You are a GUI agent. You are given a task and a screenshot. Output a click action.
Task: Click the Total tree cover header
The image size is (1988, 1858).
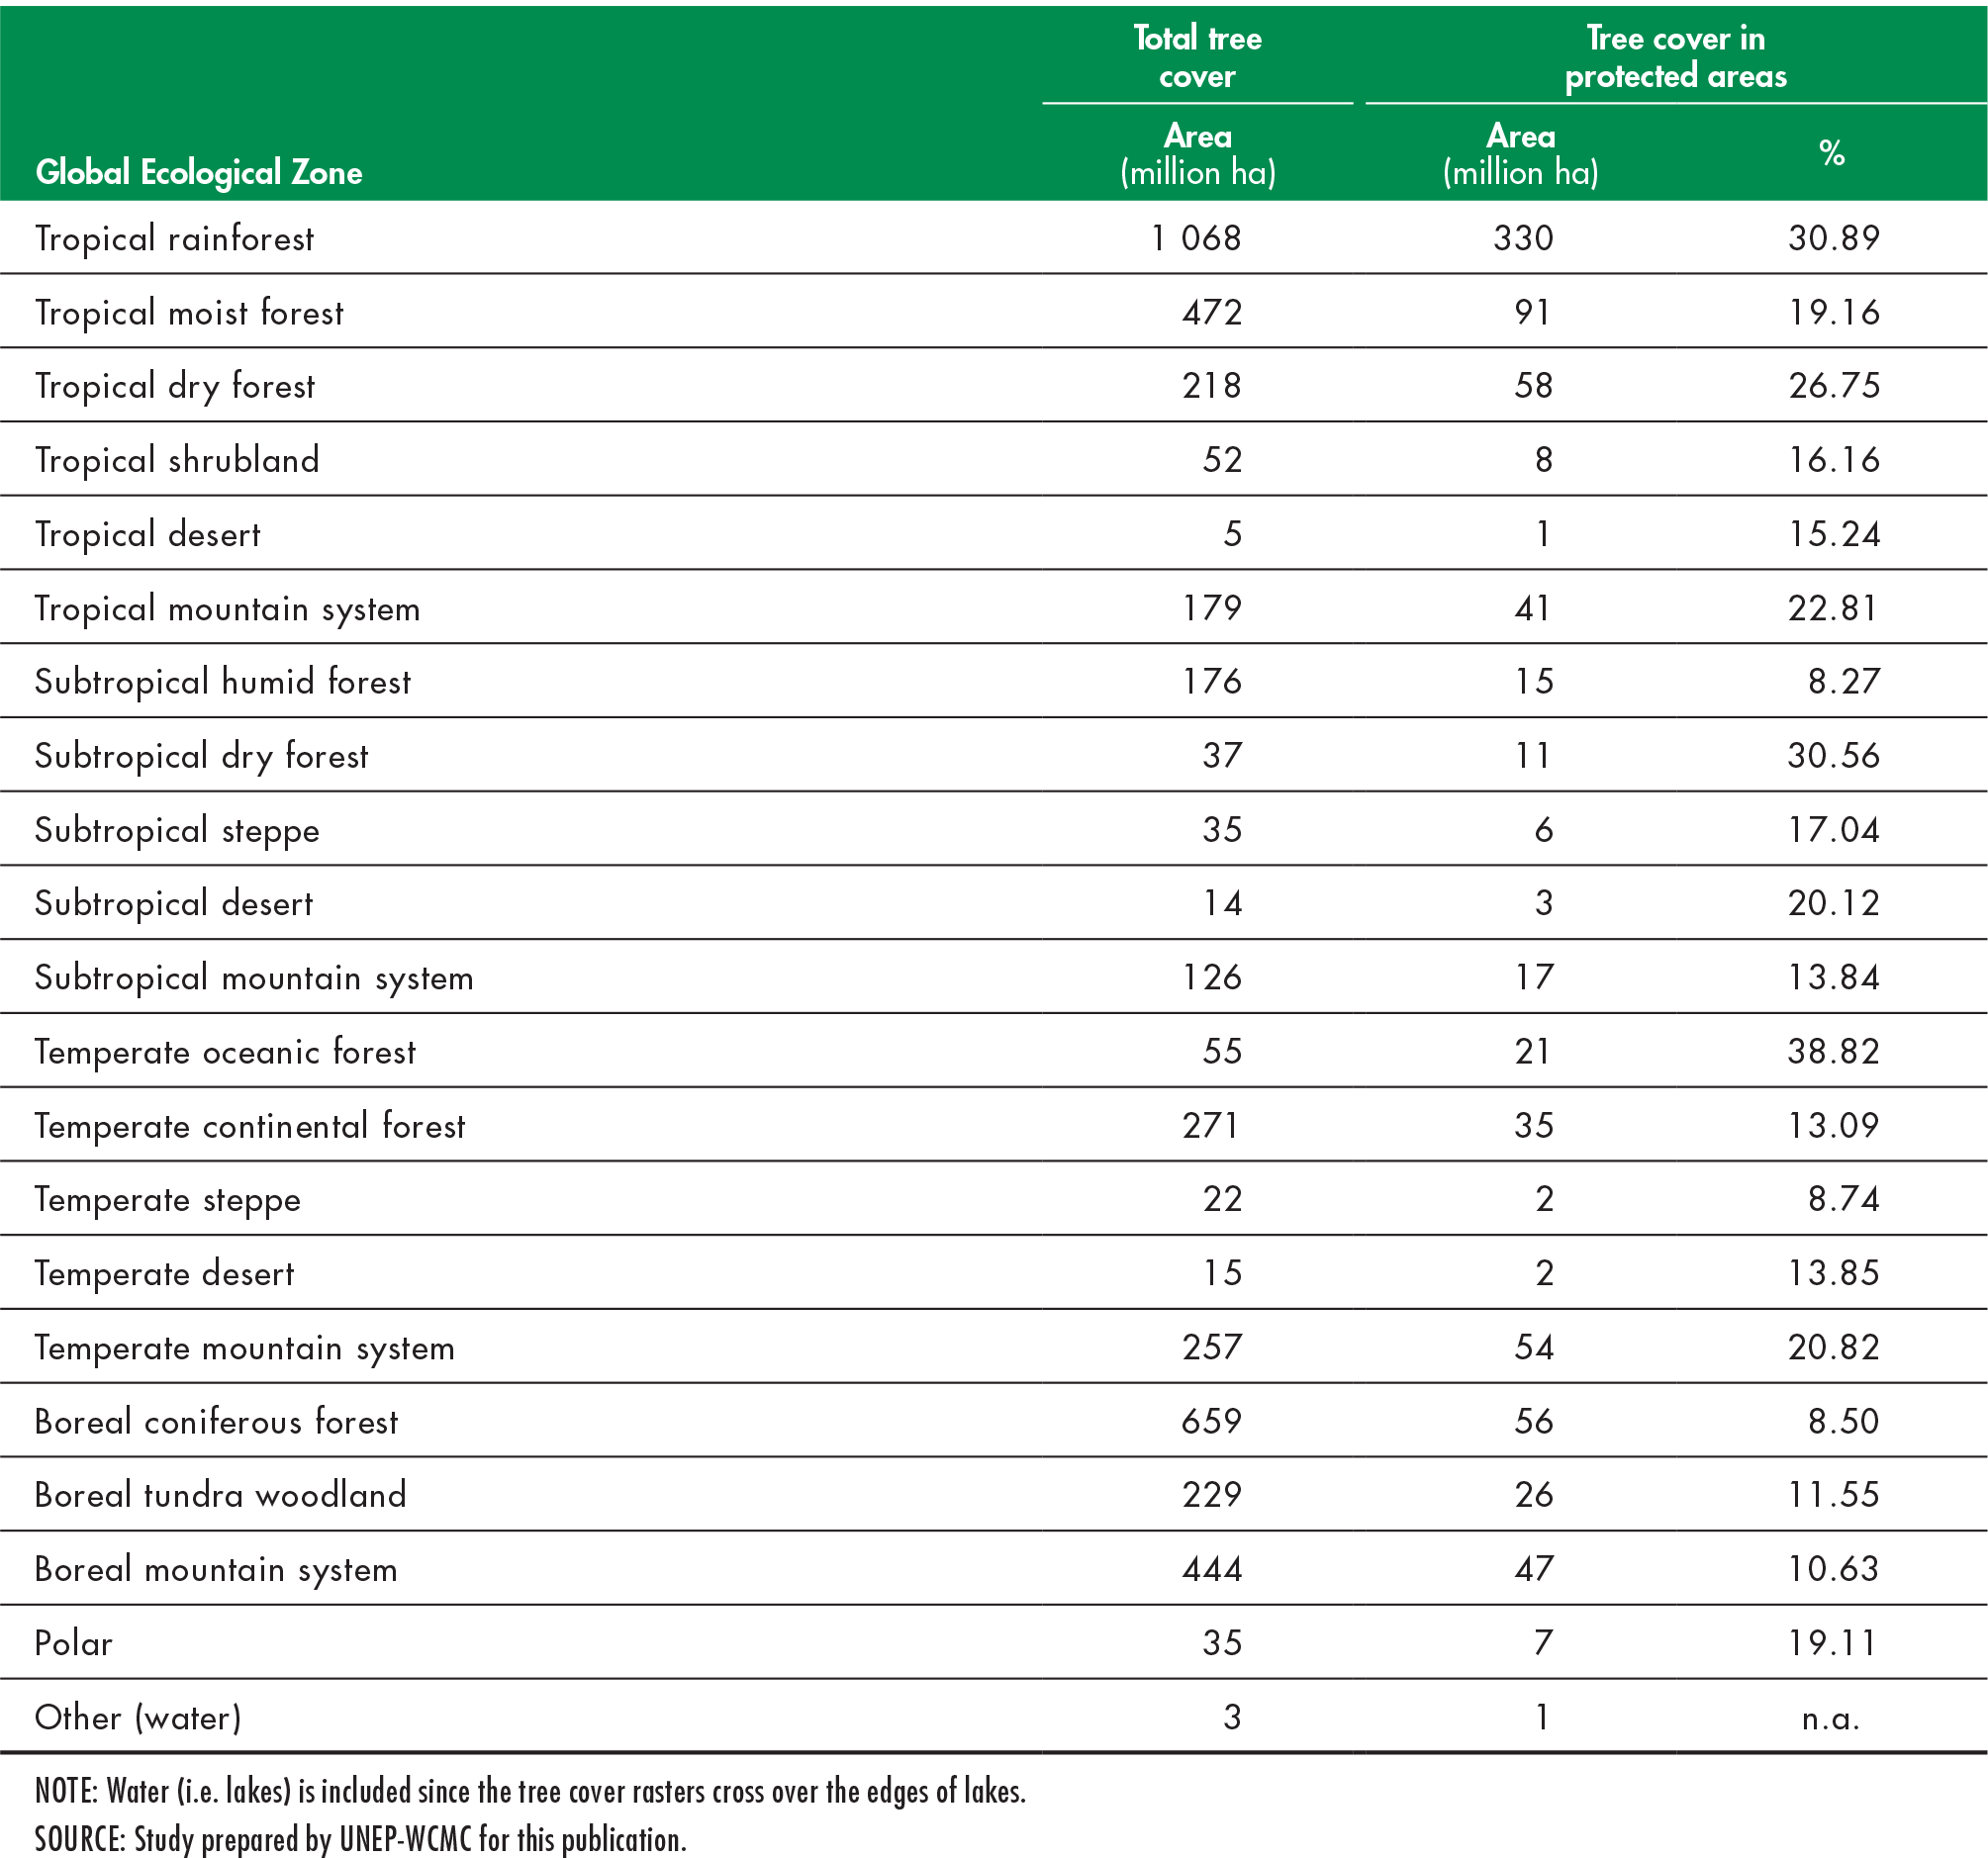tap(1197, 57)
